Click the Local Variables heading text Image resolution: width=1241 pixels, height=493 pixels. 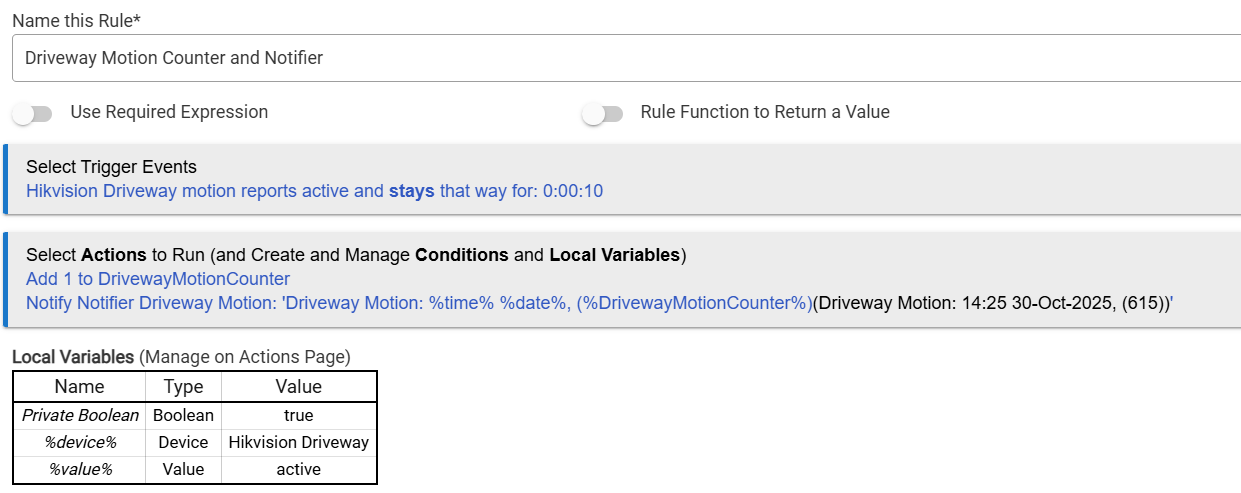tap(73, 356)
